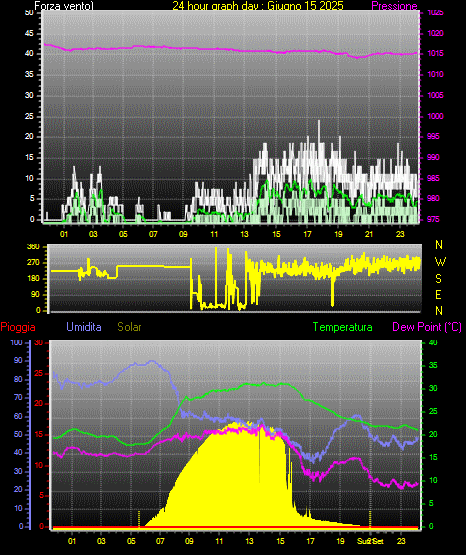Click the S compass direction label
The height and width of the screenshot is (555, 466).
click(x=438, y=279)
